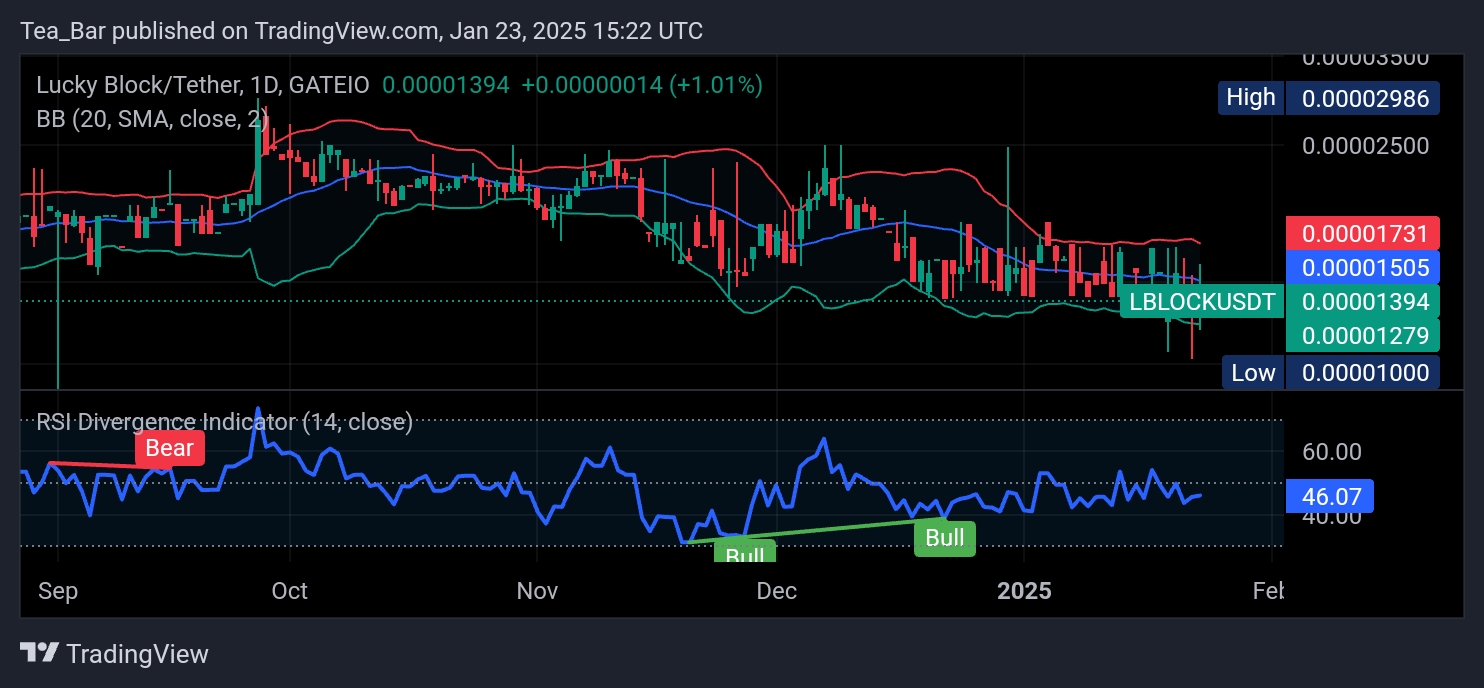Image resolution: width=1484 pixels, height=688 pixels.
Task: Click the green 0.00001394 current price tag
Action: (1363, 301)
